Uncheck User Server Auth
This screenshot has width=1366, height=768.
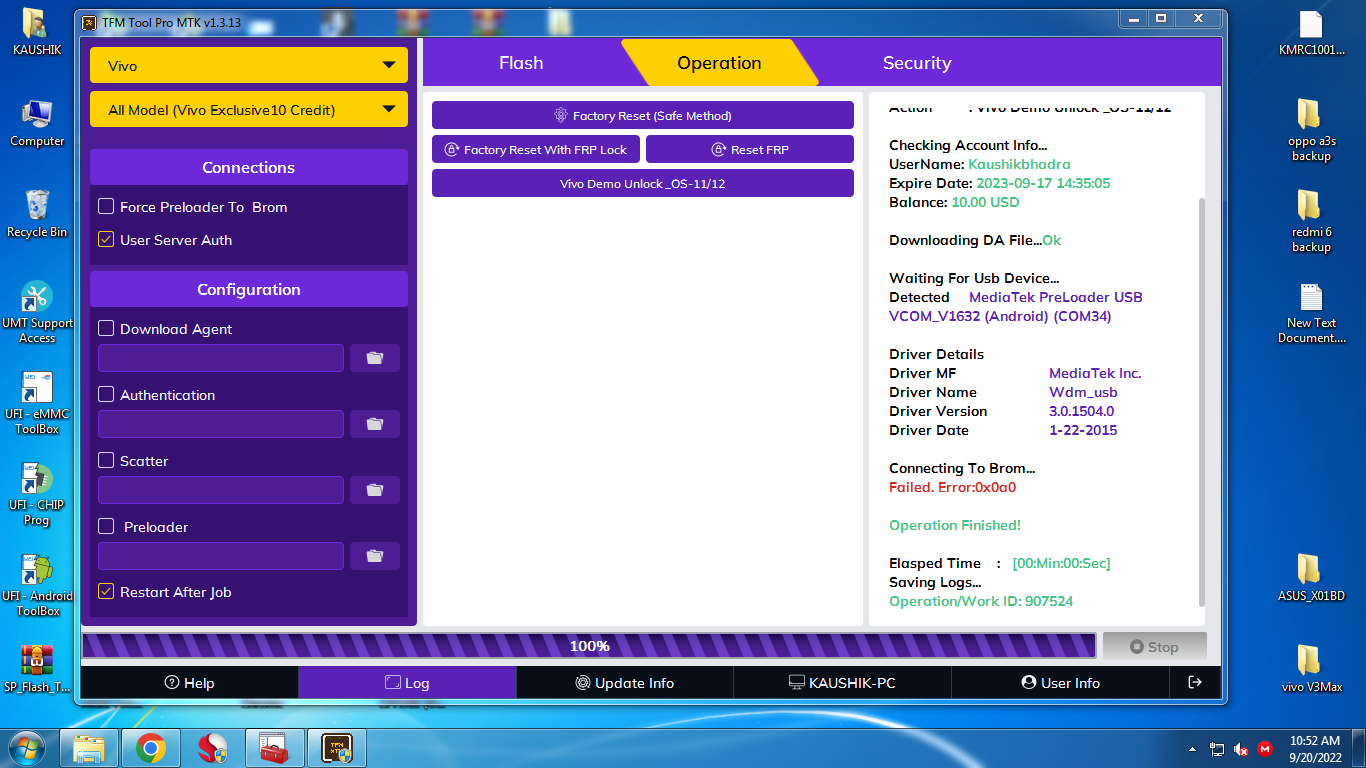(106, 240)
